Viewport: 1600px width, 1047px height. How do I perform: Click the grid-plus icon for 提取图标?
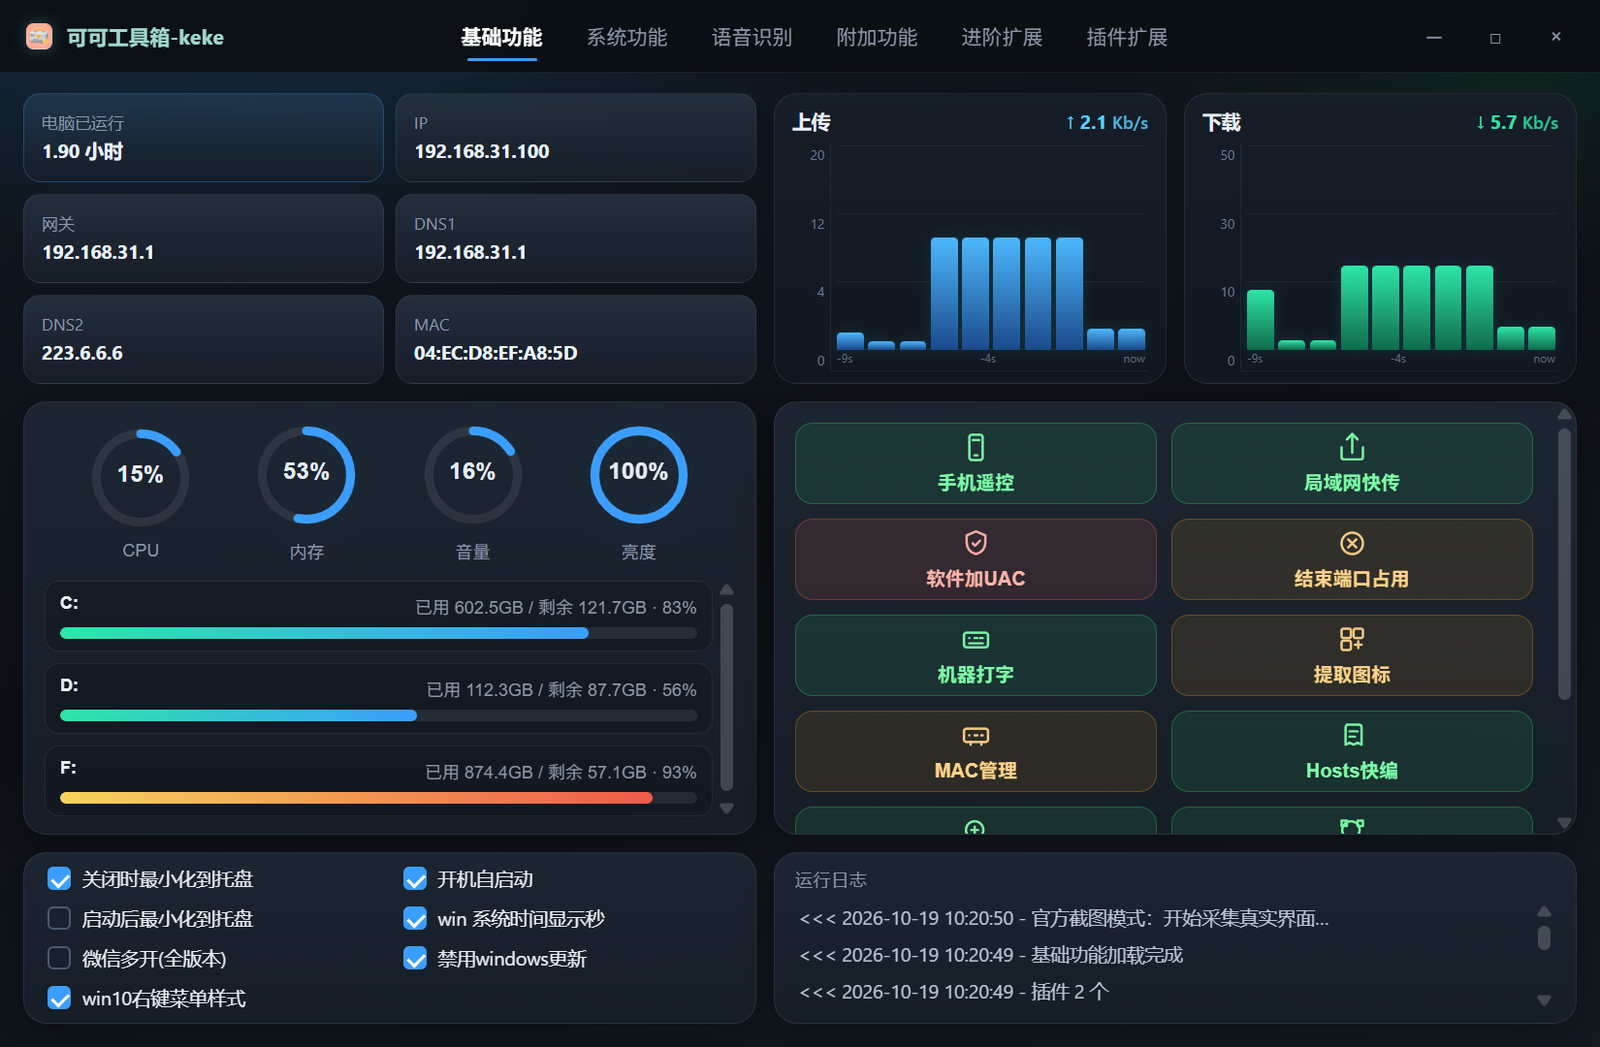[1352, 639]
